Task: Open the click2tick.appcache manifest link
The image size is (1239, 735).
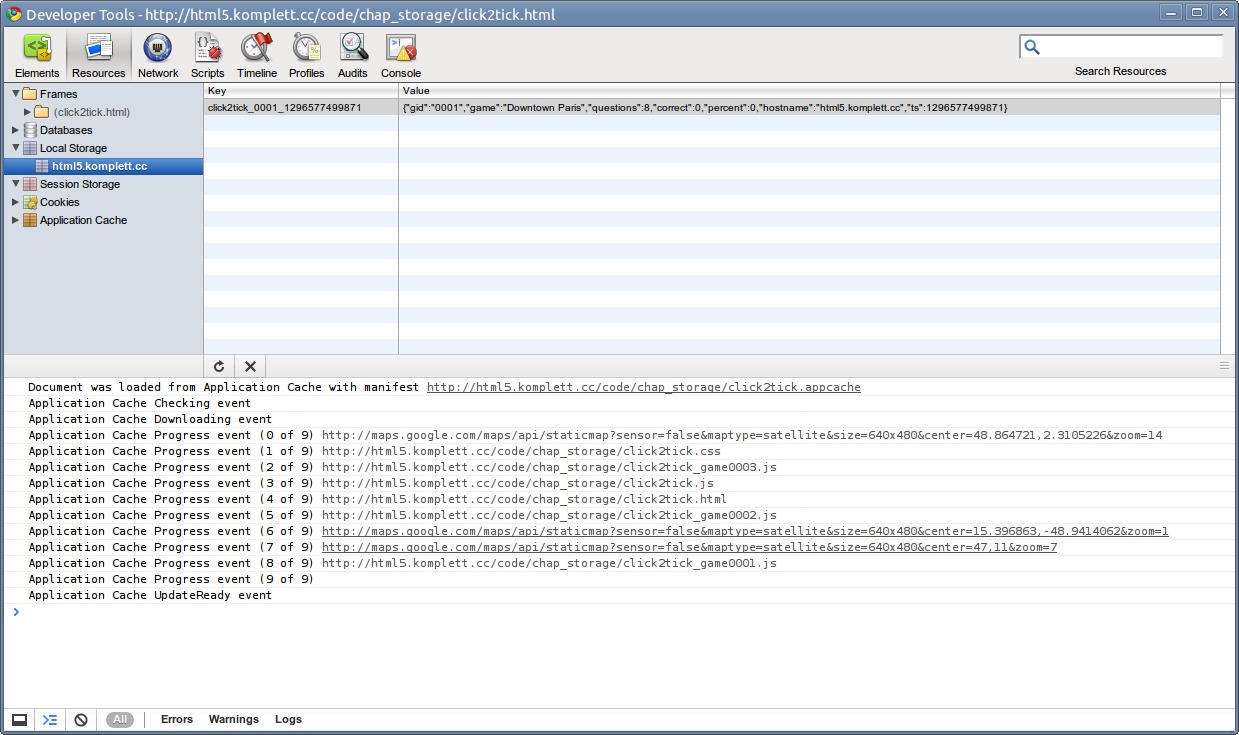Action: click(x=643, y=387)
